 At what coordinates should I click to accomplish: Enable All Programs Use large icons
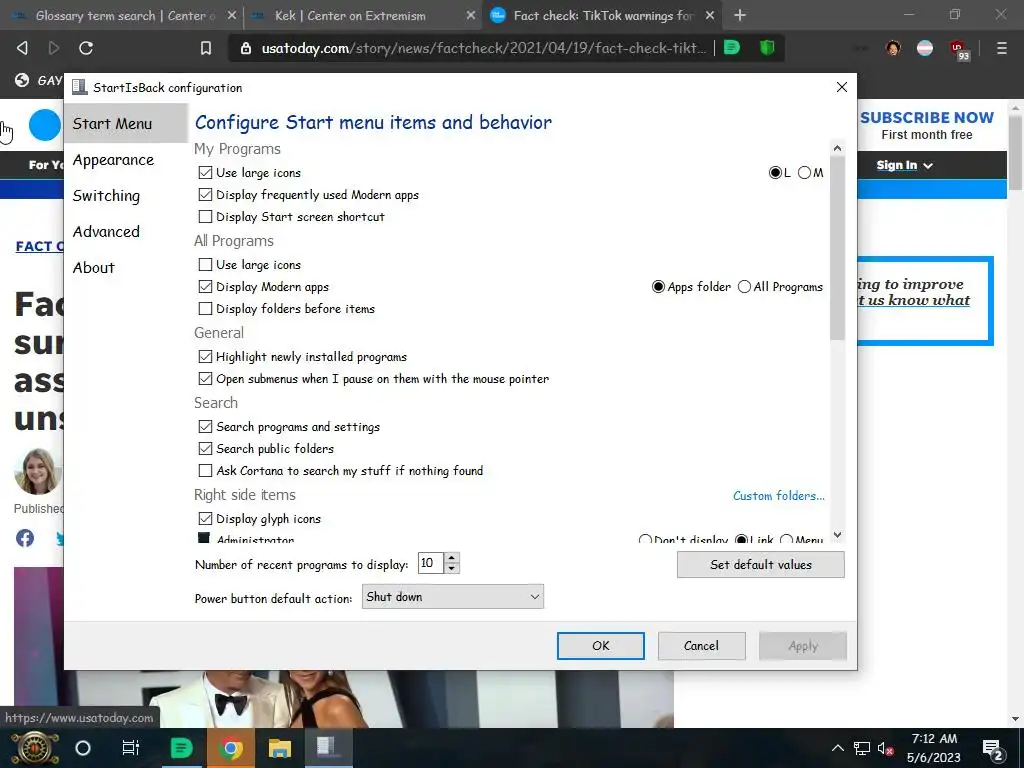(205, 264)
